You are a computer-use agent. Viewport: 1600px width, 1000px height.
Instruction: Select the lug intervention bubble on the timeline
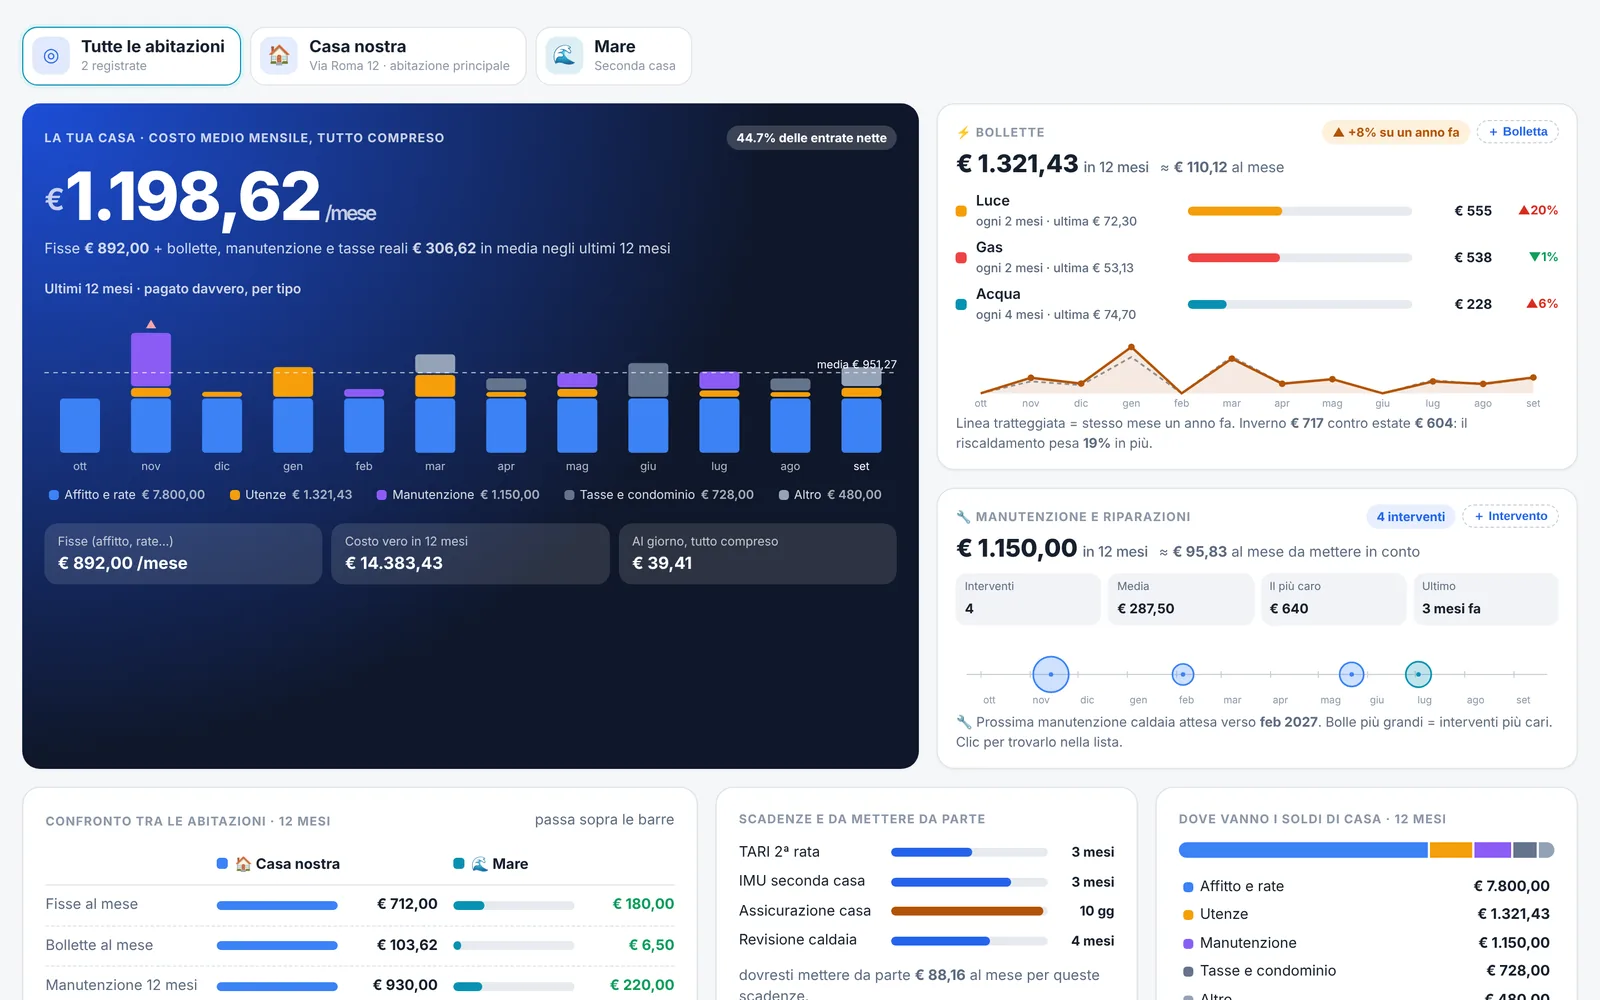(1418, 674)
